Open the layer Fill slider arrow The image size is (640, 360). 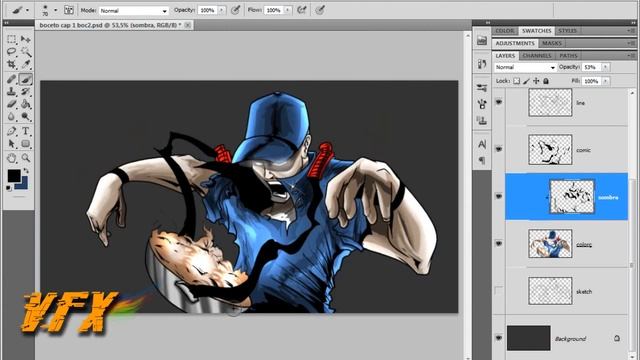pyautogui.click(x=605, y=81)
